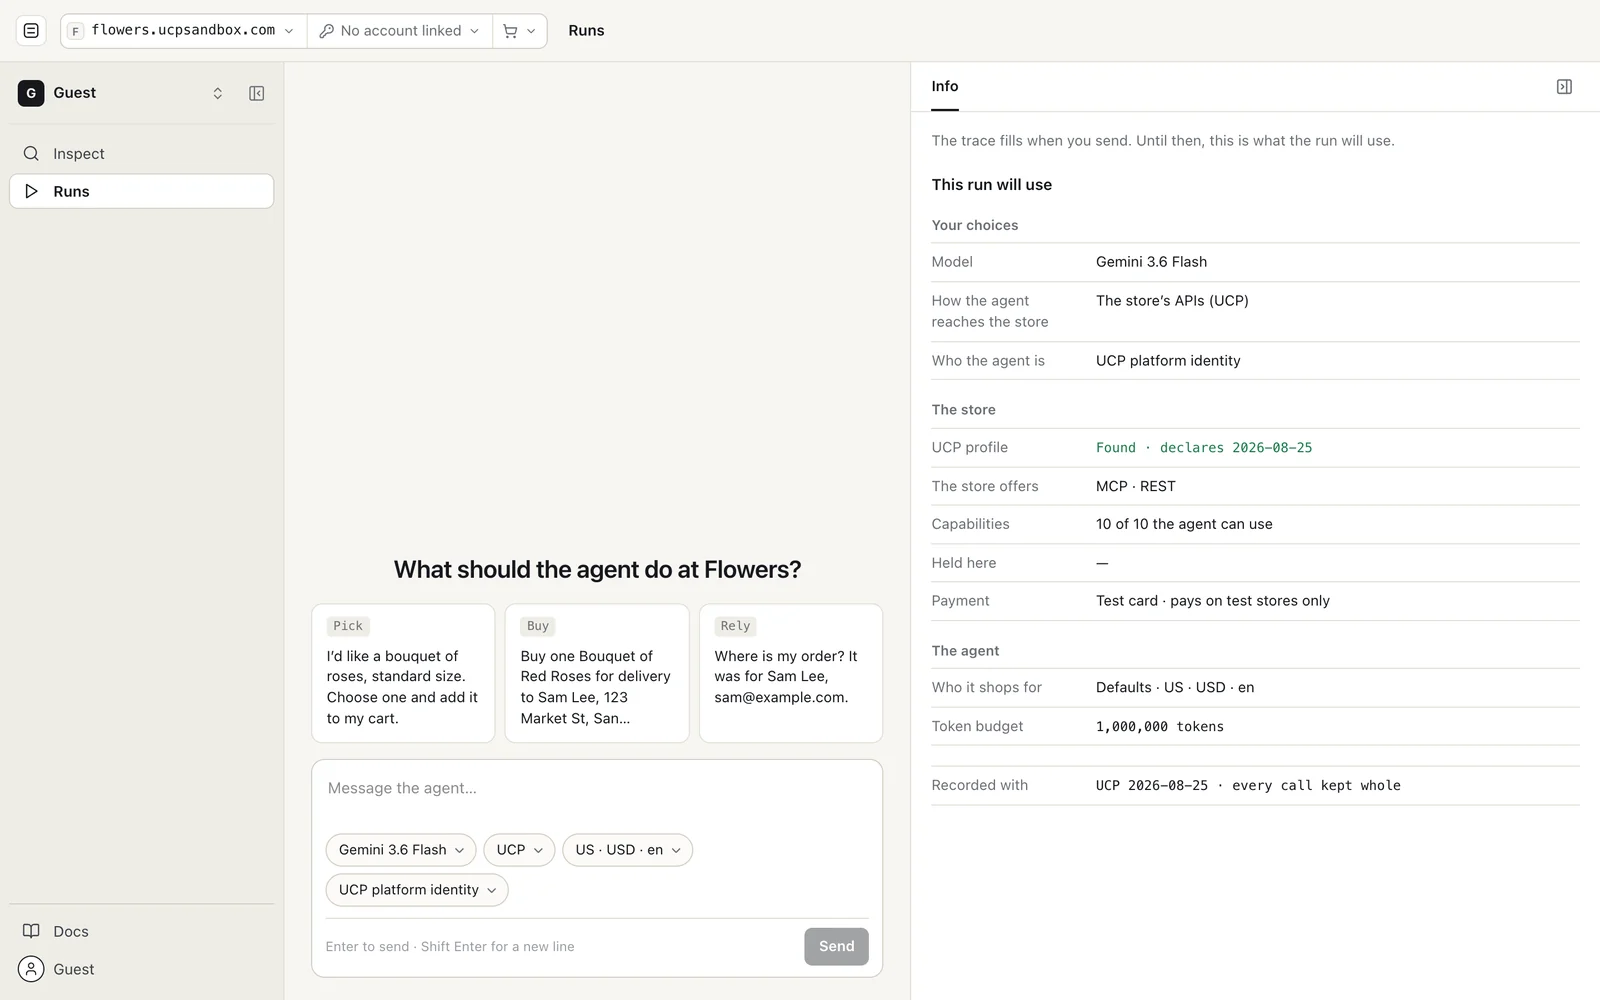Viewport: 1600px width, 1000px height.
Task: Choose the Rely where is my order card
Action: (x=791, y=673)
